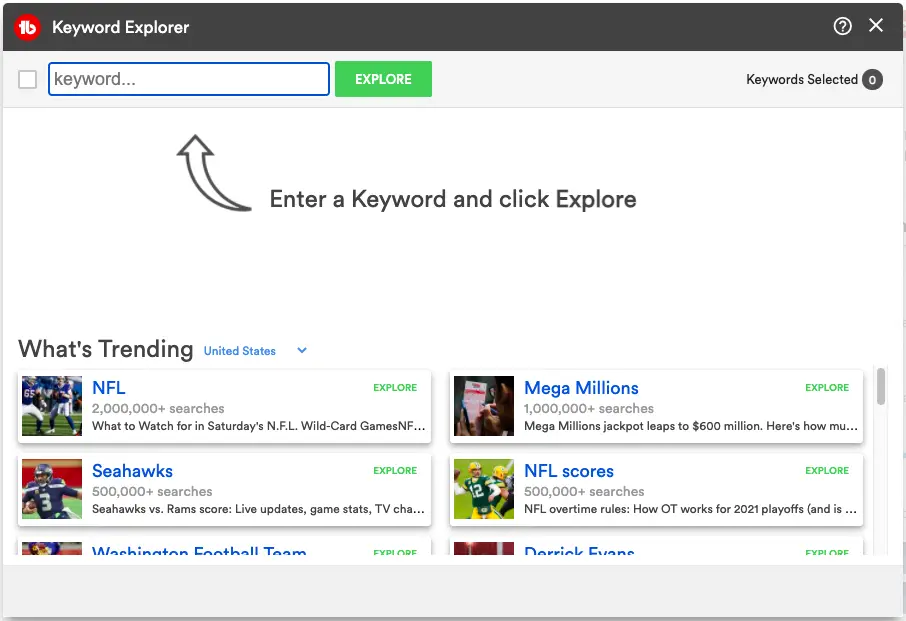Screen dimensions: 906x621
Task: Explore the Seahawks trending keyword
Action: tap(395, 471)
